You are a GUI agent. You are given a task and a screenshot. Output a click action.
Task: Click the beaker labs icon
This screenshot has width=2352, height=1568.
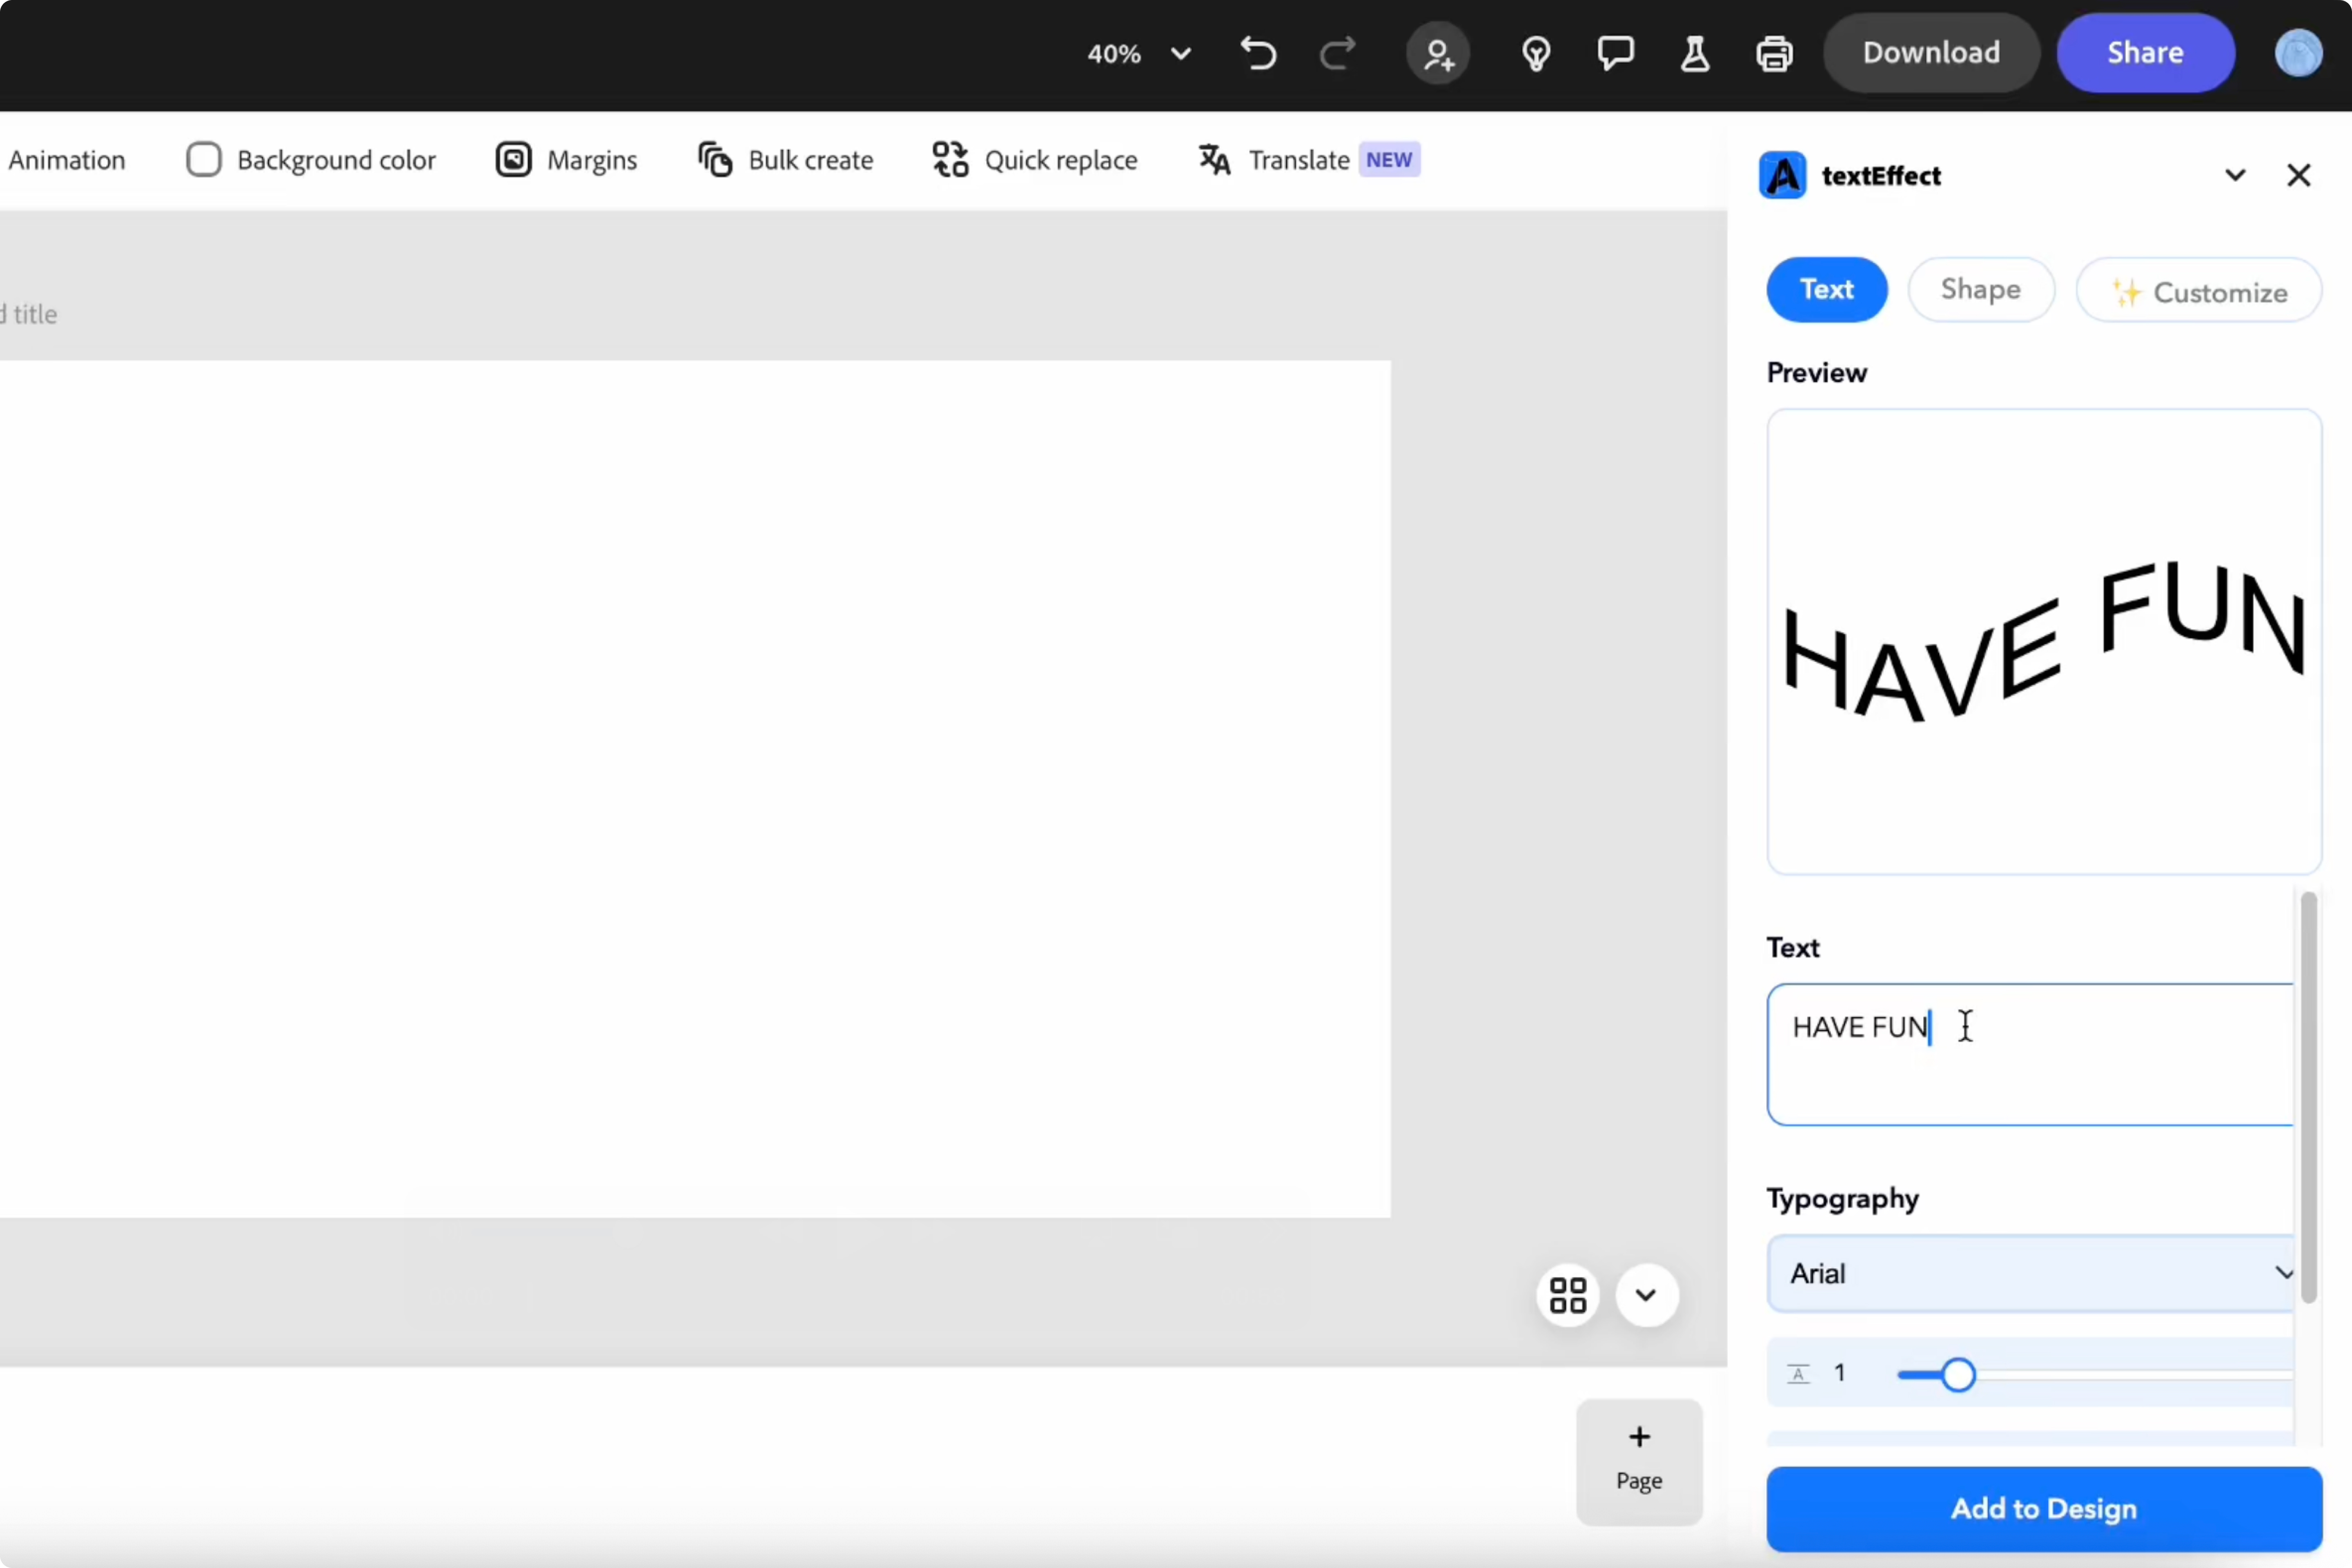(x=1694, y=53)
